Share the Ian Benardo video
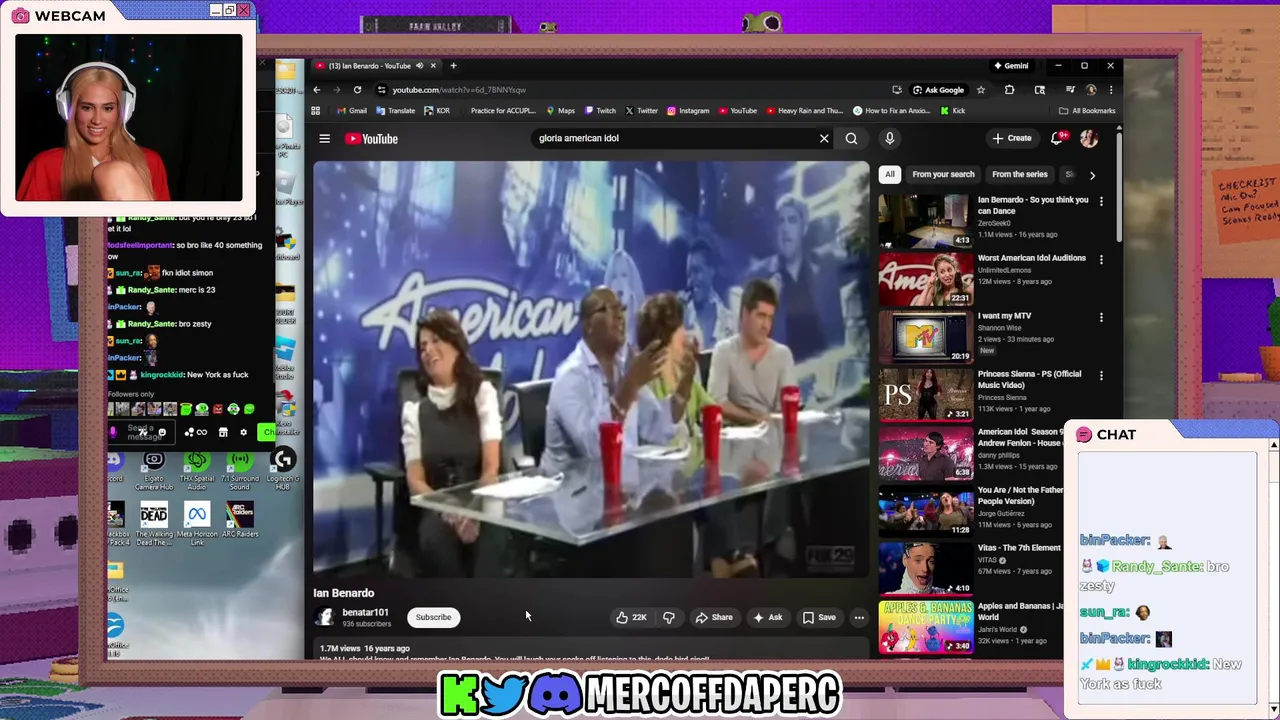 tap(714, 617)
